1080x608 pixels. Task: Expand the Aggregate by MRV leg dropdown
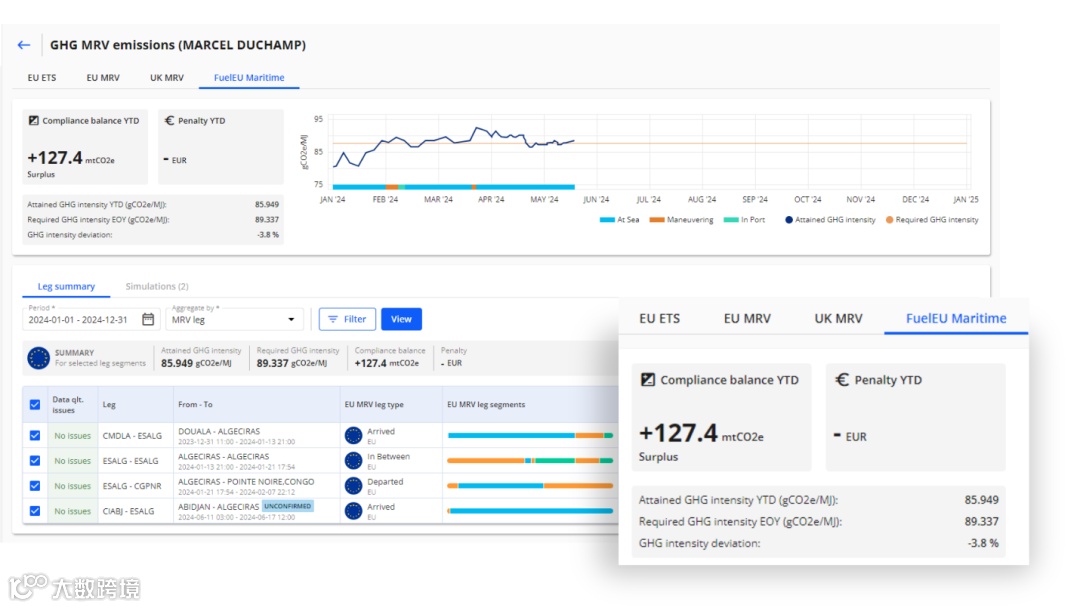(233, 319)
